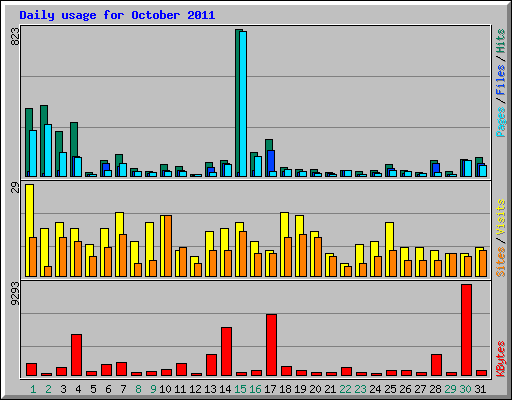This screenshot has width=512, height=400.
Task: Click day 28 on the x-axis
Action: pyautogui.click(x=435, y=389)
